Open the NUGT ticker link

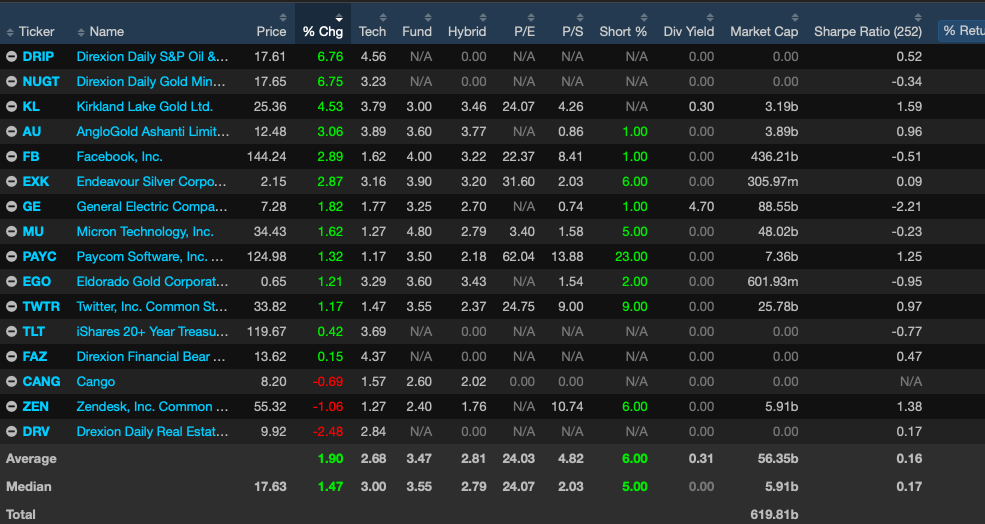(x=41, y=82)
